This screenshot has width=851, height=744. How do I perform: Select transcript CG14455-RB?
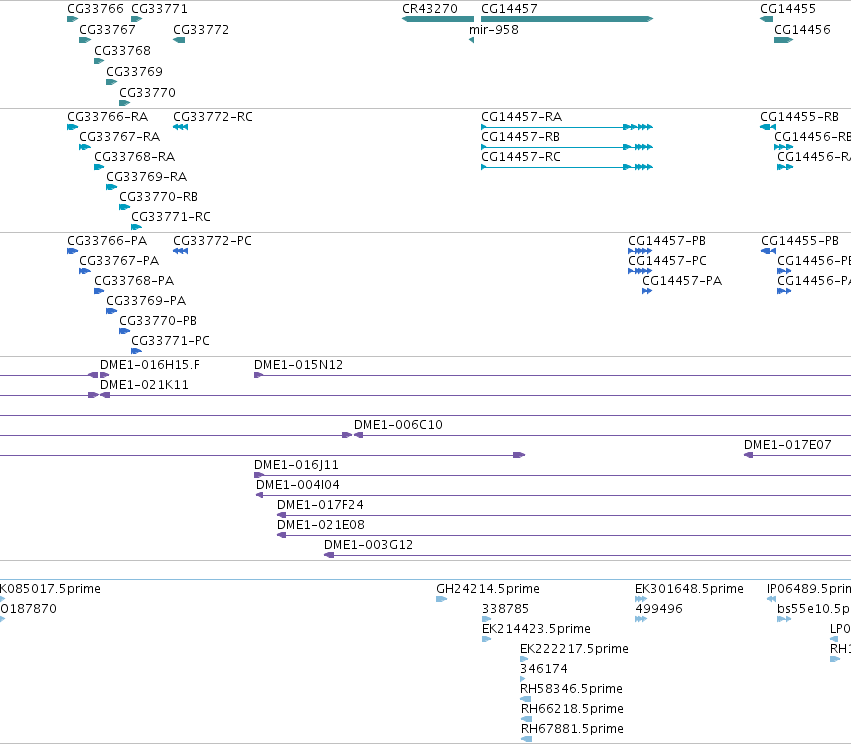tap(799, 117)
